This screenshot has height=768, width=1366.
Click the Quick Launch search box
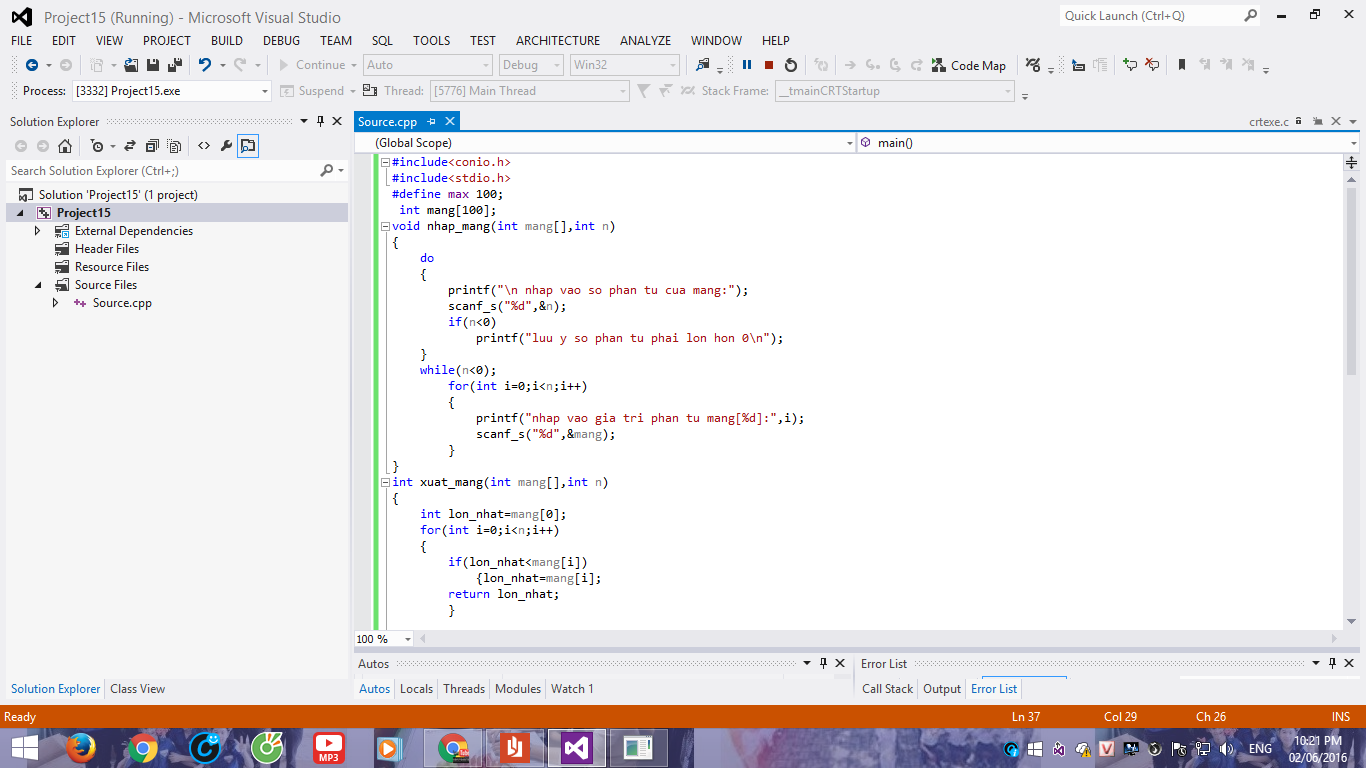[1150, 16]
